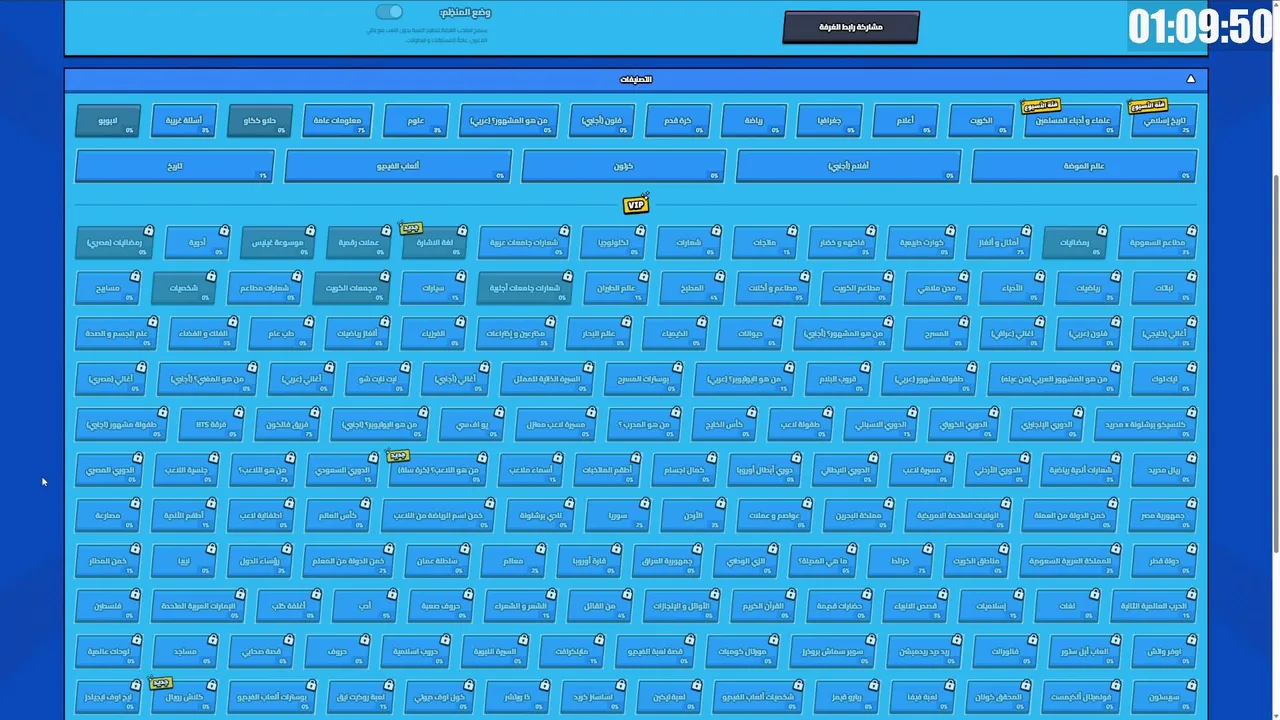Open the locked لغة الاشارة category

(434, 243)
